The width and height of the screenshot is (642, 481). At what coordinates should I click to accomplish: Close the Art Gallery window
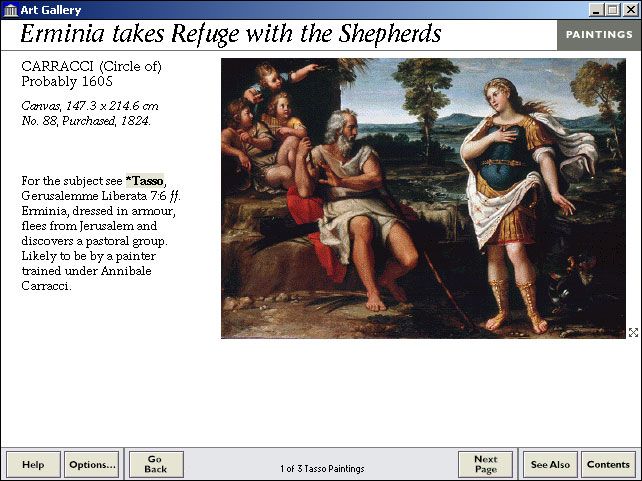(631, 10)
